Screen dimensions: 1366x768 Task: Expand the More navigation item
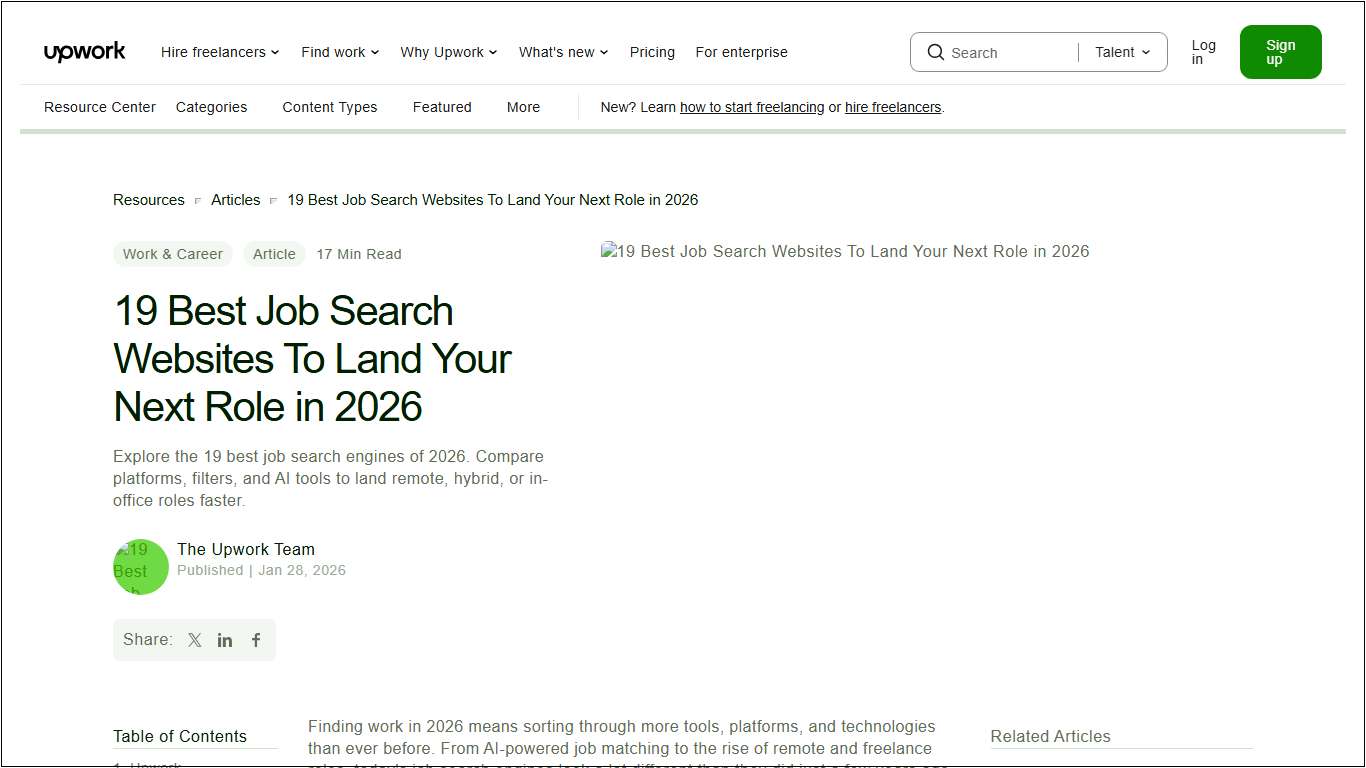coord(523,107)
